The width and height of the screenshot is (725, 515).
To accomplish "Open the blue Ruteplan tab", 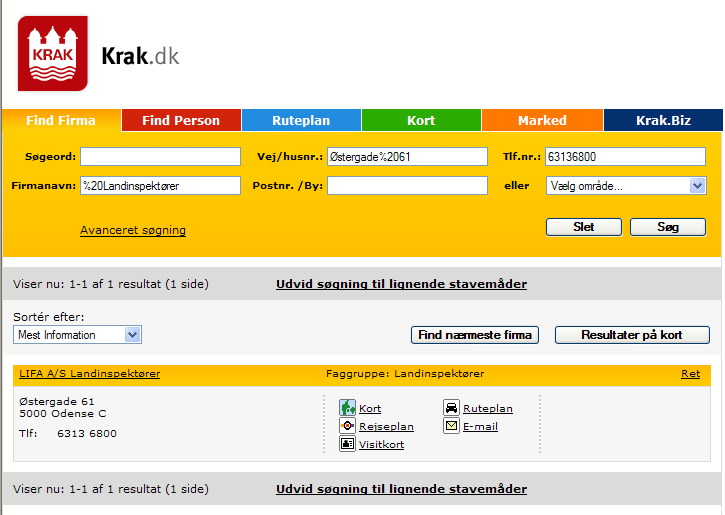I will click(301, 121).
